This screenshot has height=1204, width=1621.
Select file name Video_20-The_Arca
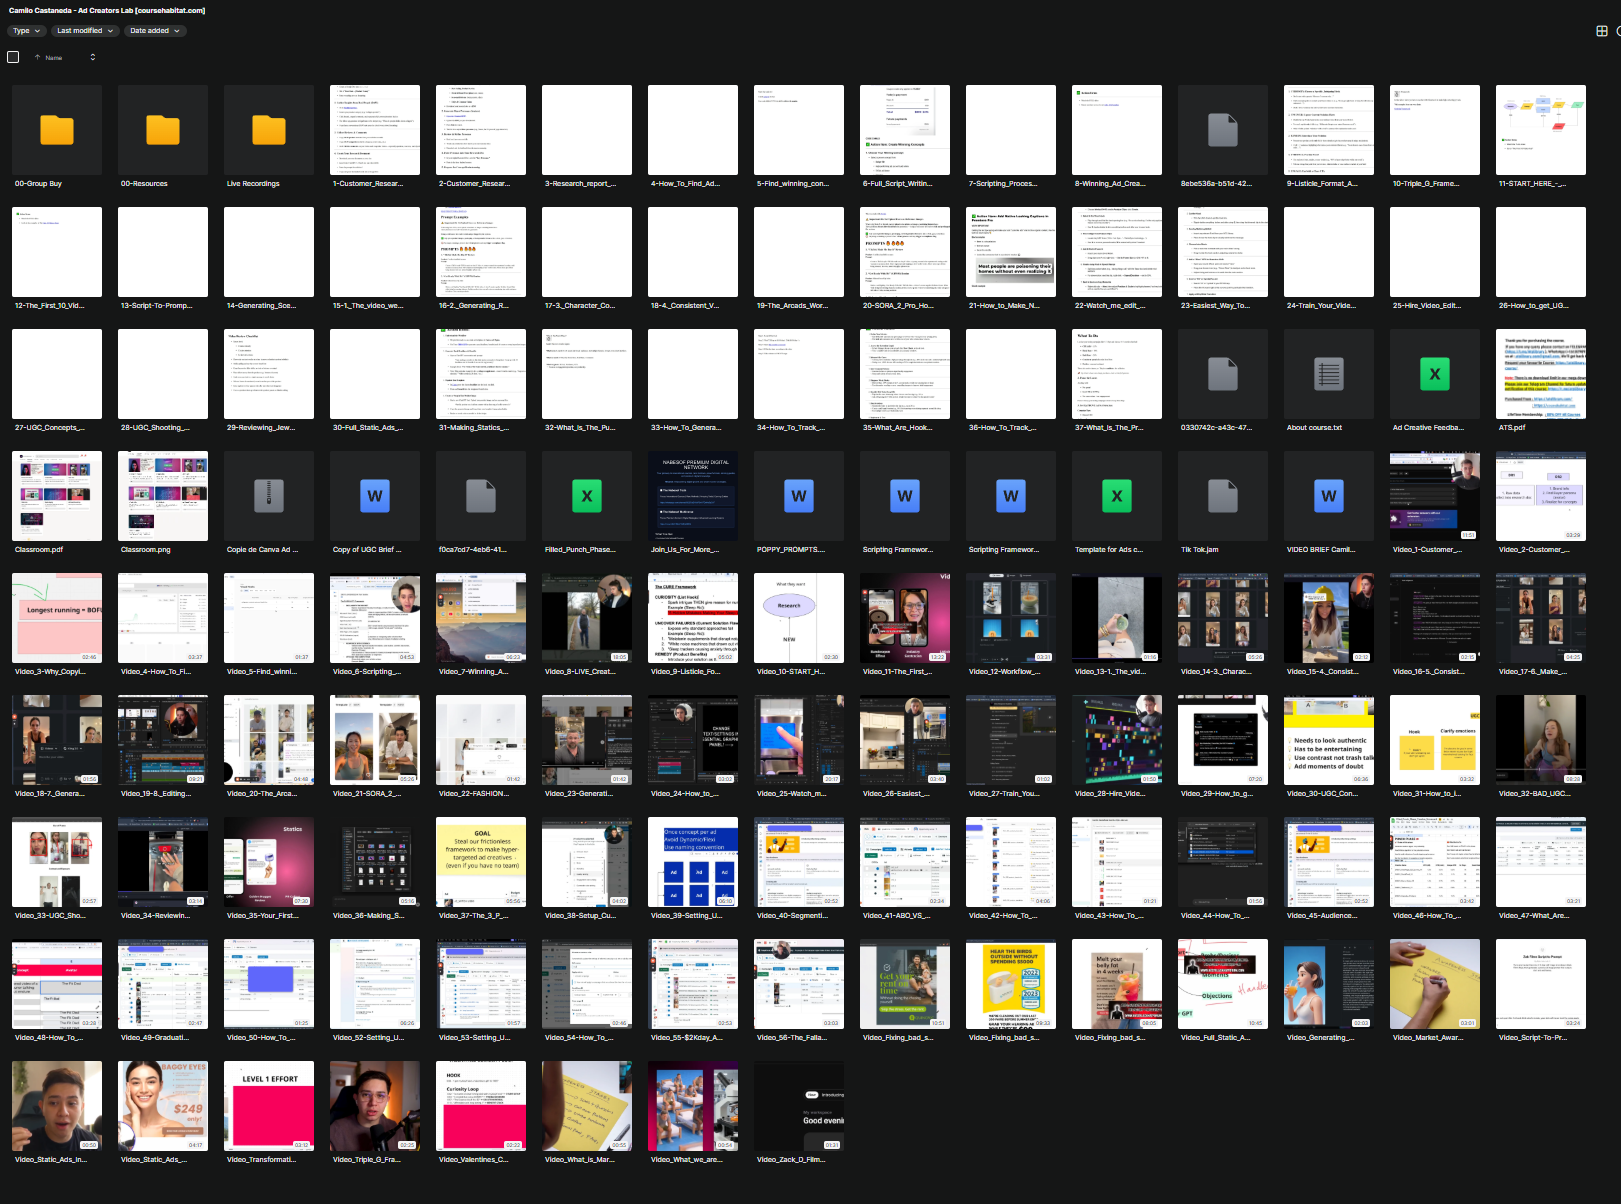click(x=261, y=794)
